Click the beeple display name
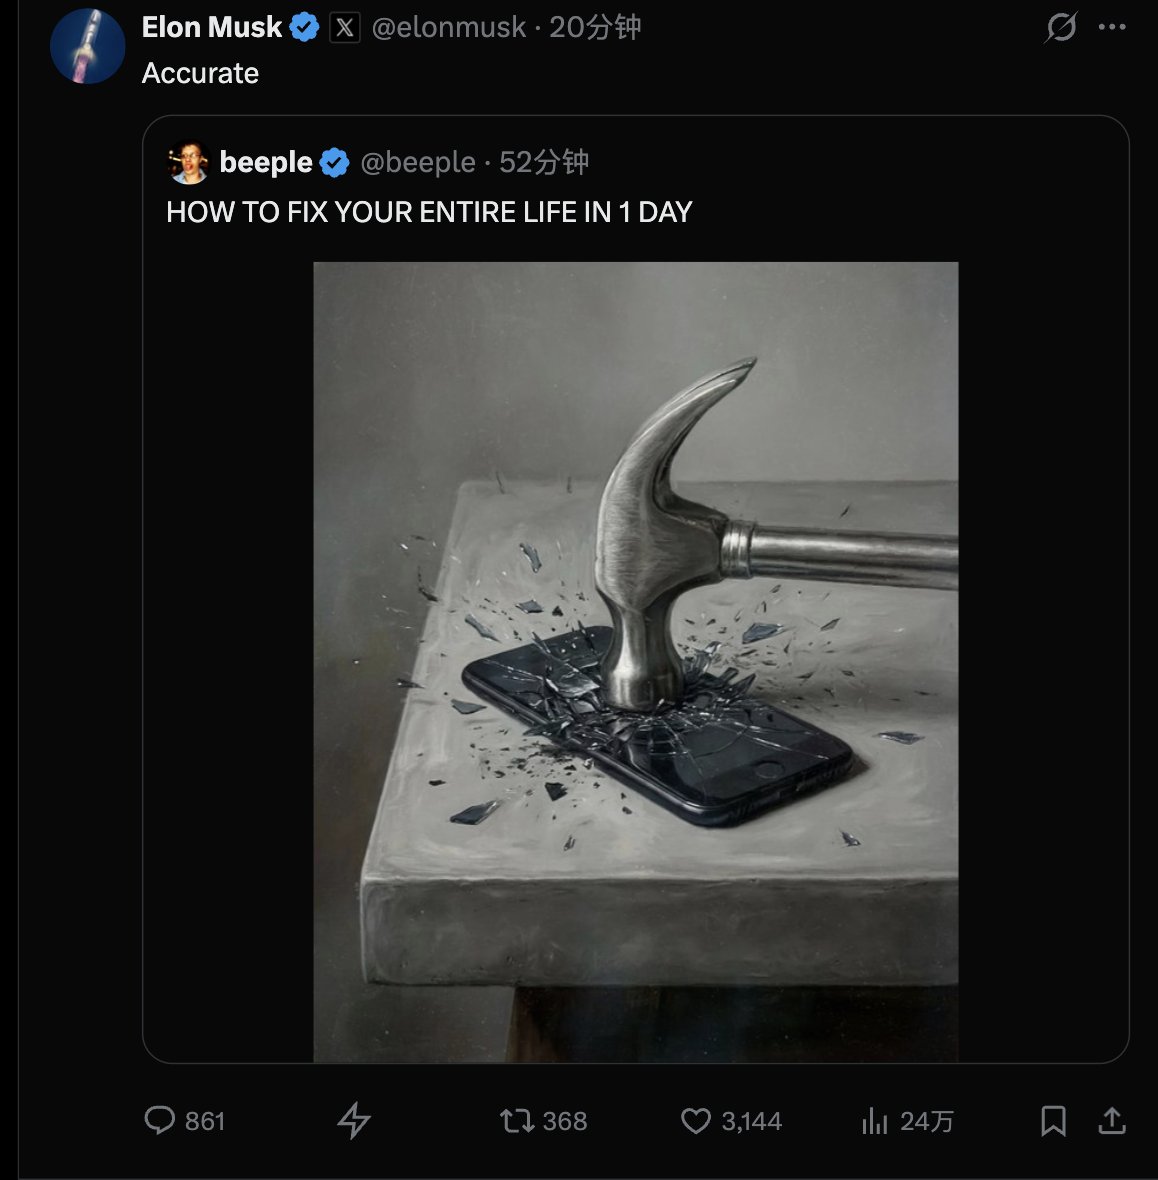This screenshot has width=1158, height=1180. point(266,162)
